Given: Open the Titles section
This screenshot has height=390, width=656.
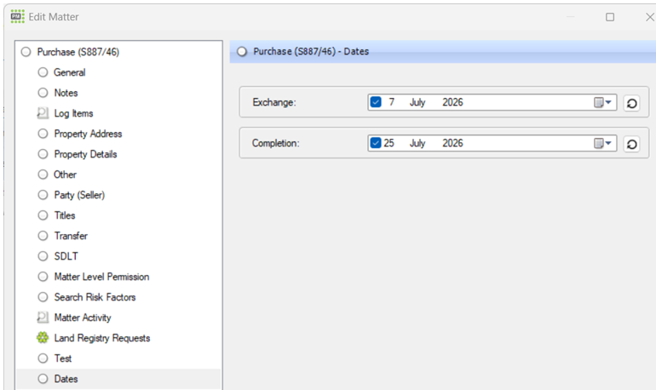Looking at the screenshot, I should 64,215.
